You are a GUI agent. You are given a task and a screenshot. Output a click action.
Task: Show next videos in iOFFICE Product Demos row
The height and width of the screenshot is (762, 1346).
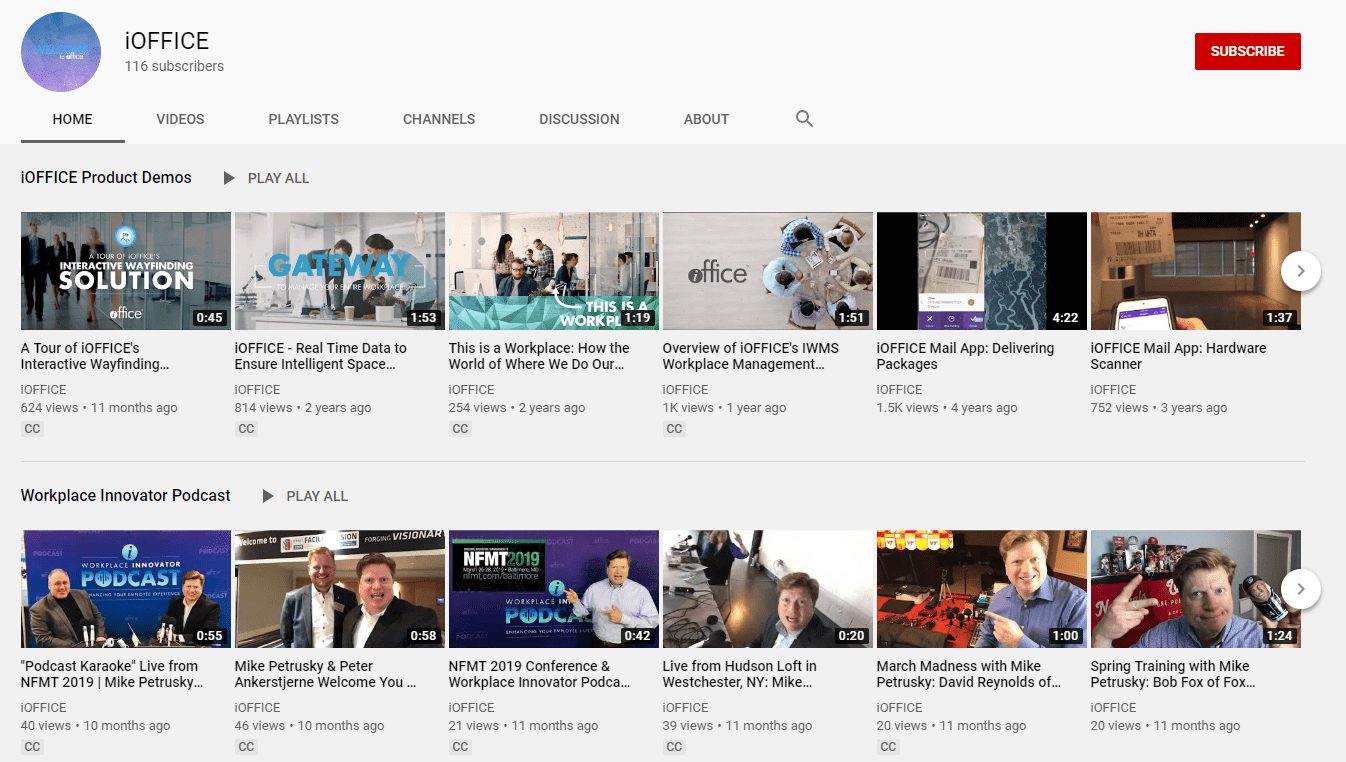pyautogui.click(x=1300, y=270)
